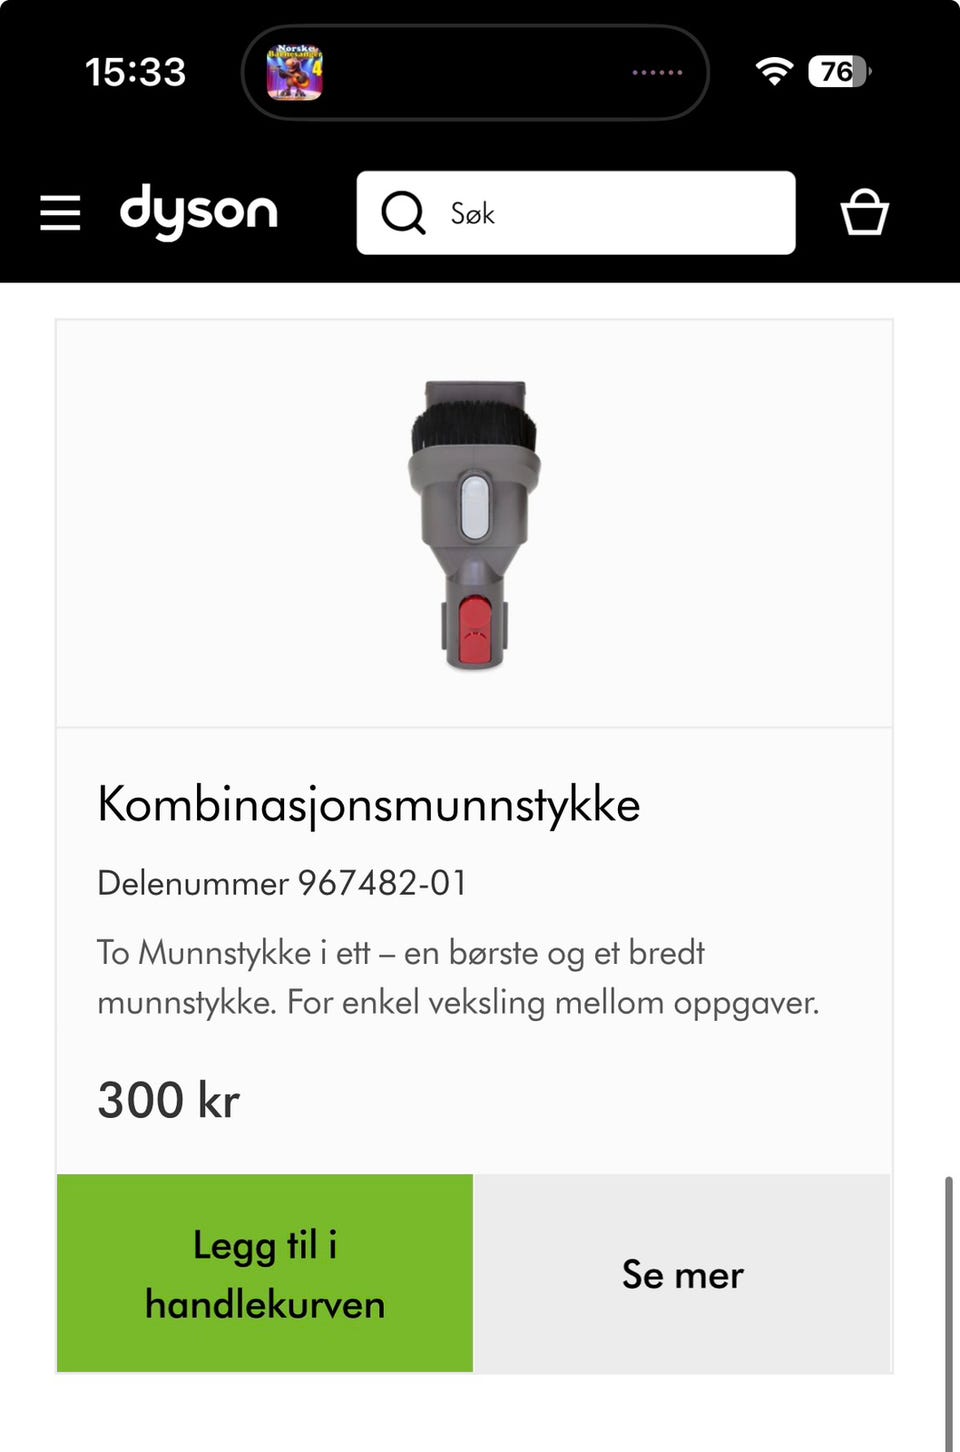Open the combination nozzle product image

coord(474,524)
